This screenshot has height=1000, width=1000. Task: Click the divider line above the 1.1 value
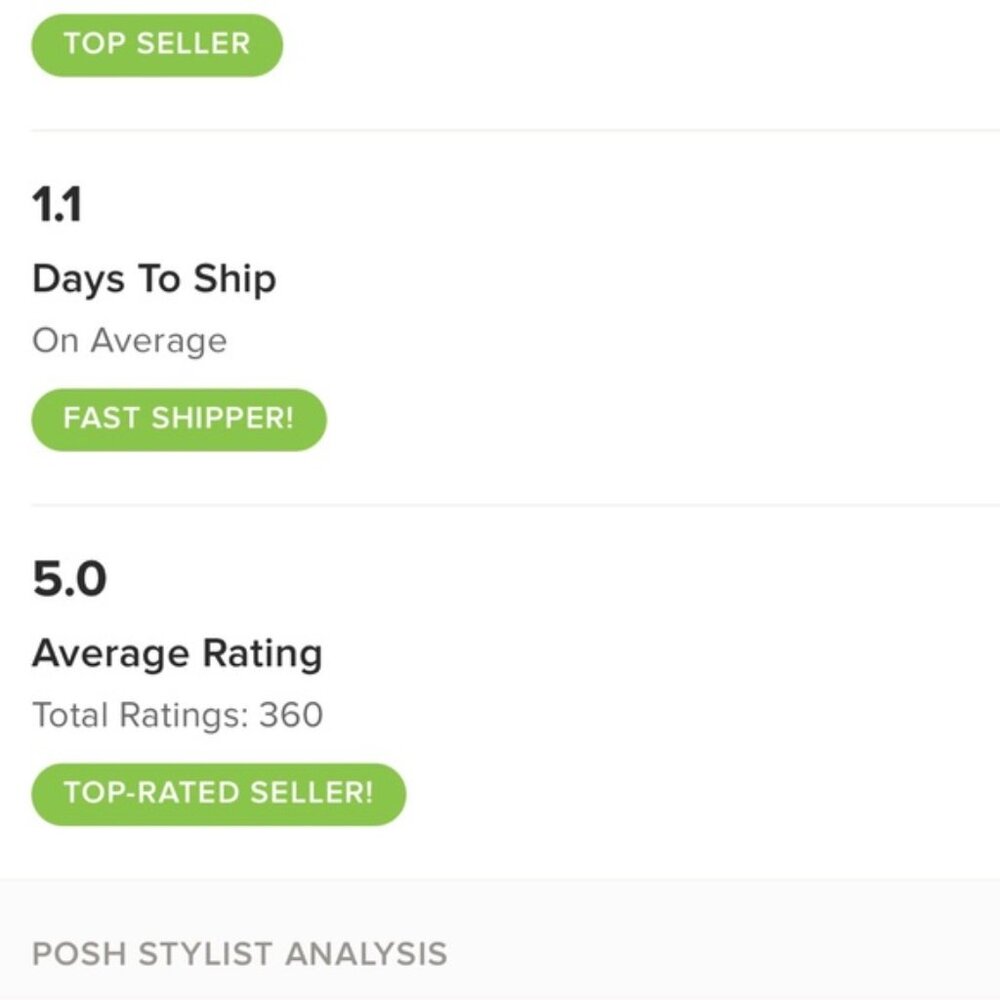pos(500,130)
